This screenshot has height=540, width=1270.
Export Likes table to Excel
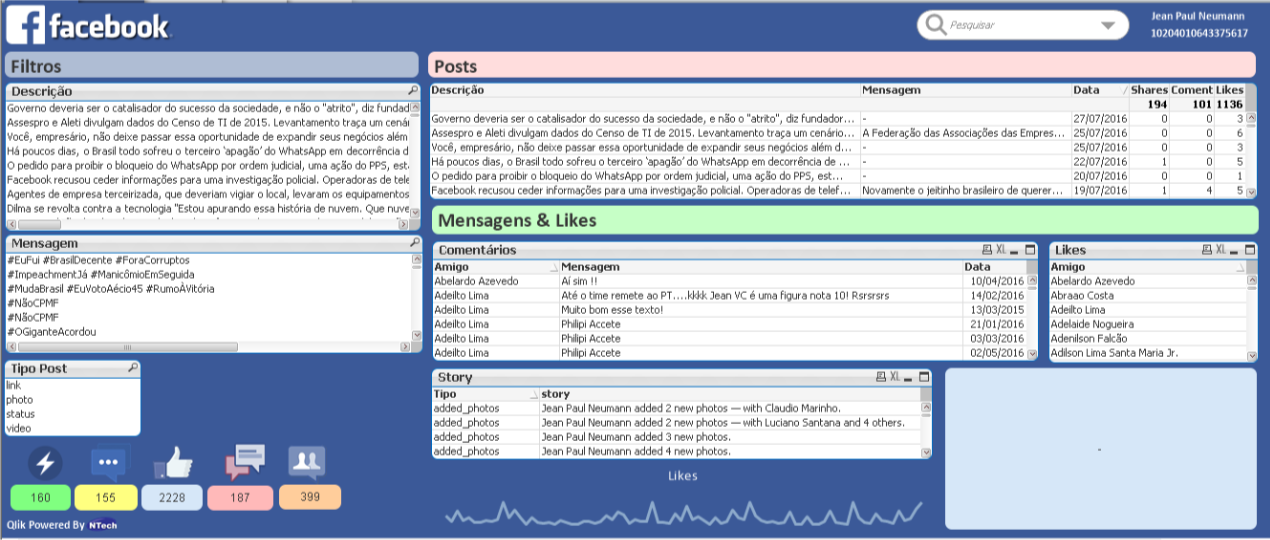(1220, 250)
